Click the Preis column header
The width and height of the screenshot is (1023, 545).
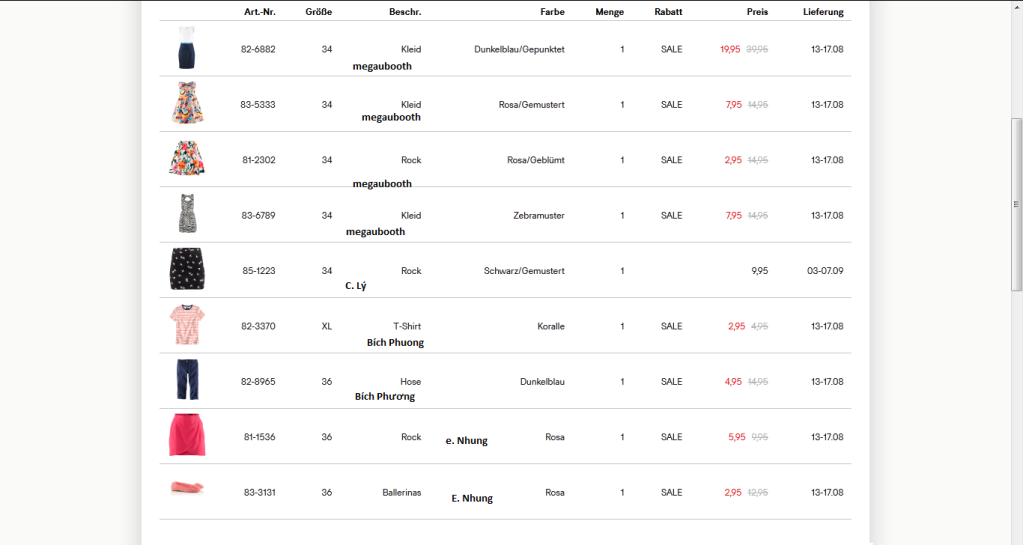pyautogui.click(x=757, y=12)
